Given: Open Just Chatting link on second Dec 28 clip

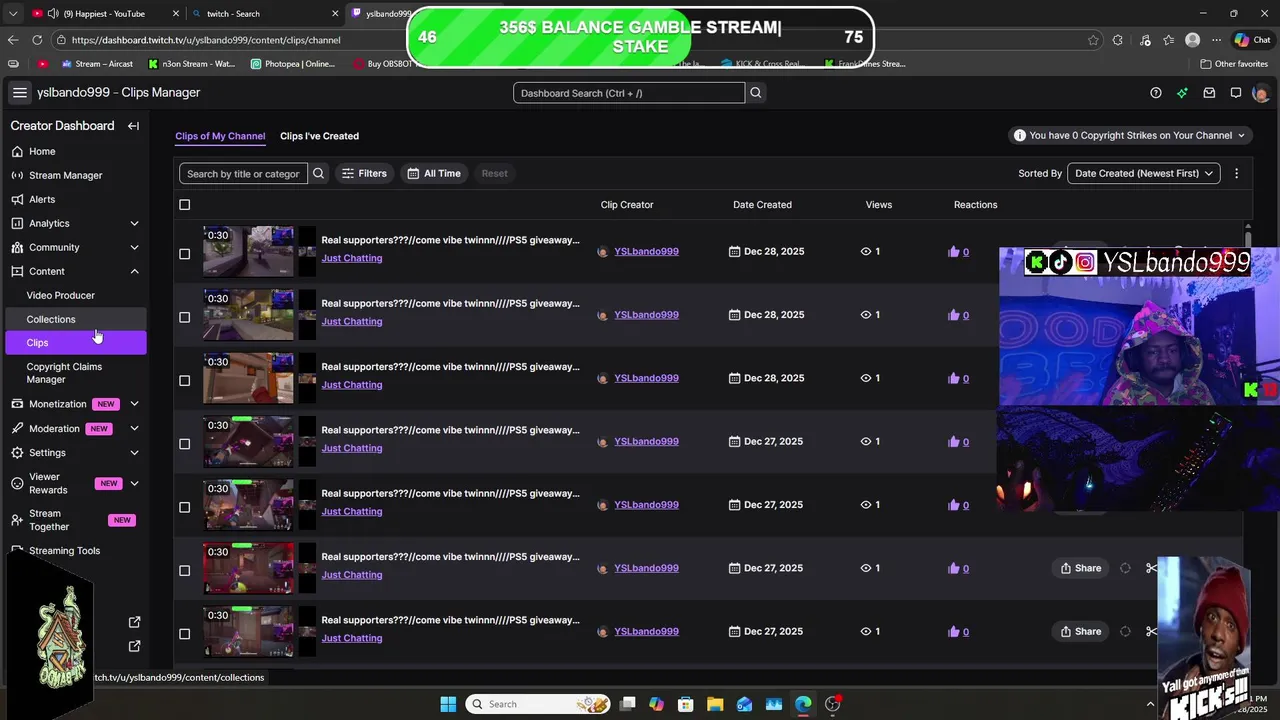Looking at the screenshot, I should pos(352,321).
